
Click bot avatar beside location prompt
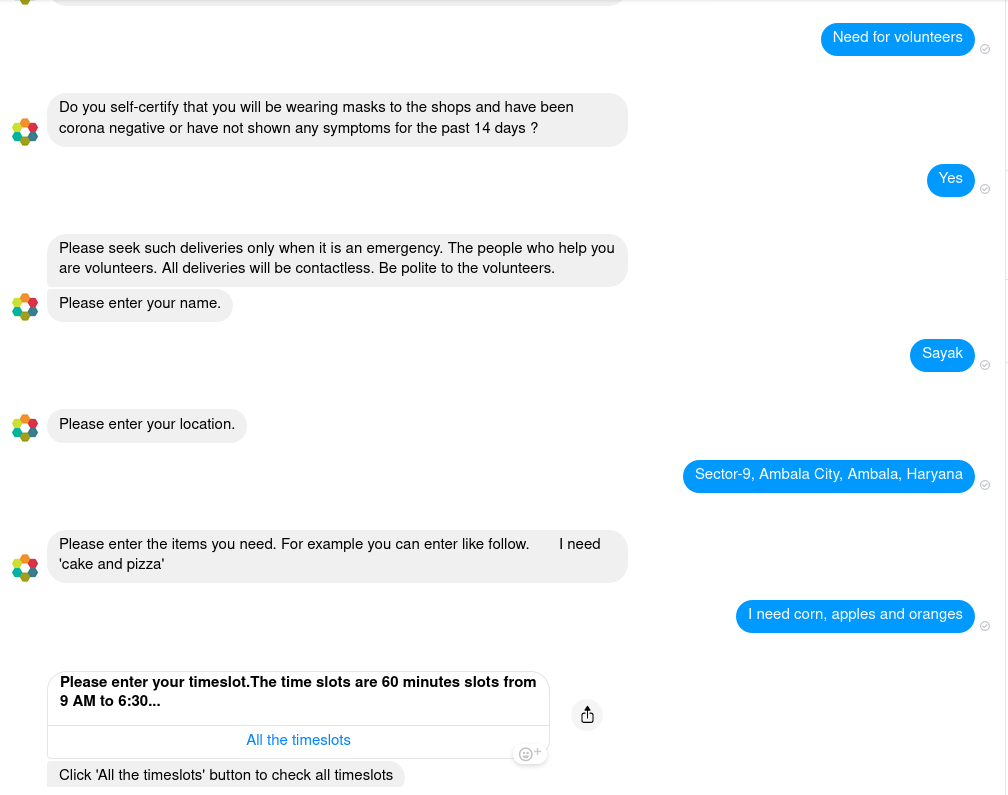(x=25, y=428)
